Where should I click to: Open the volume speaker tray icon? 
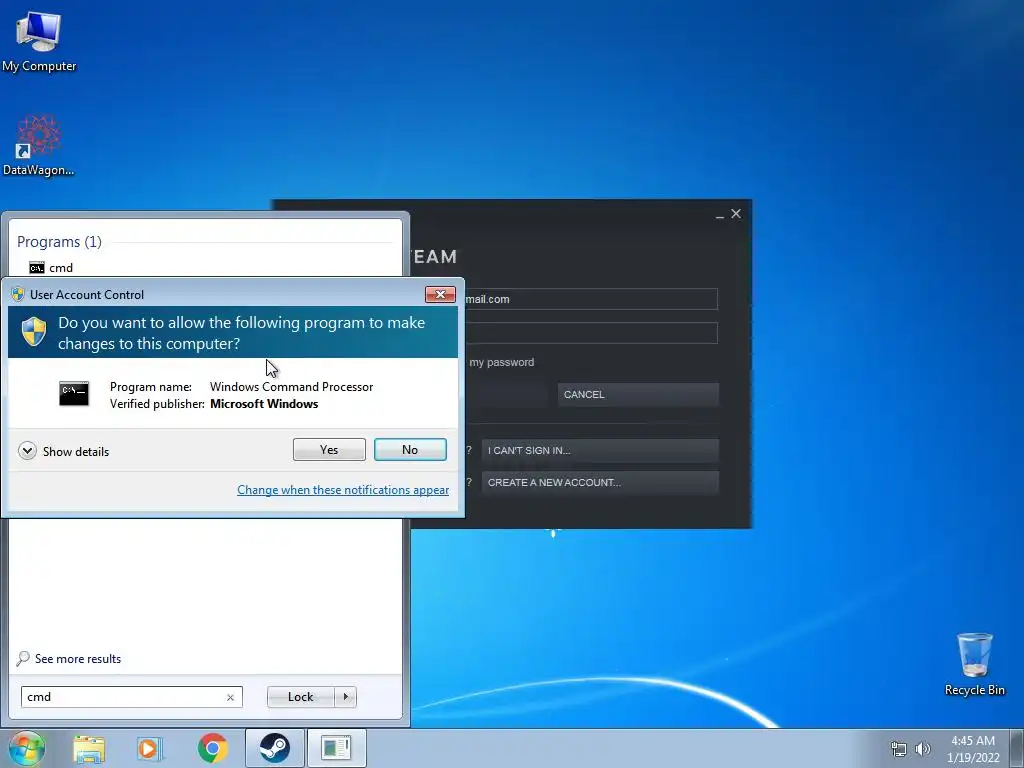pos(923,749)
